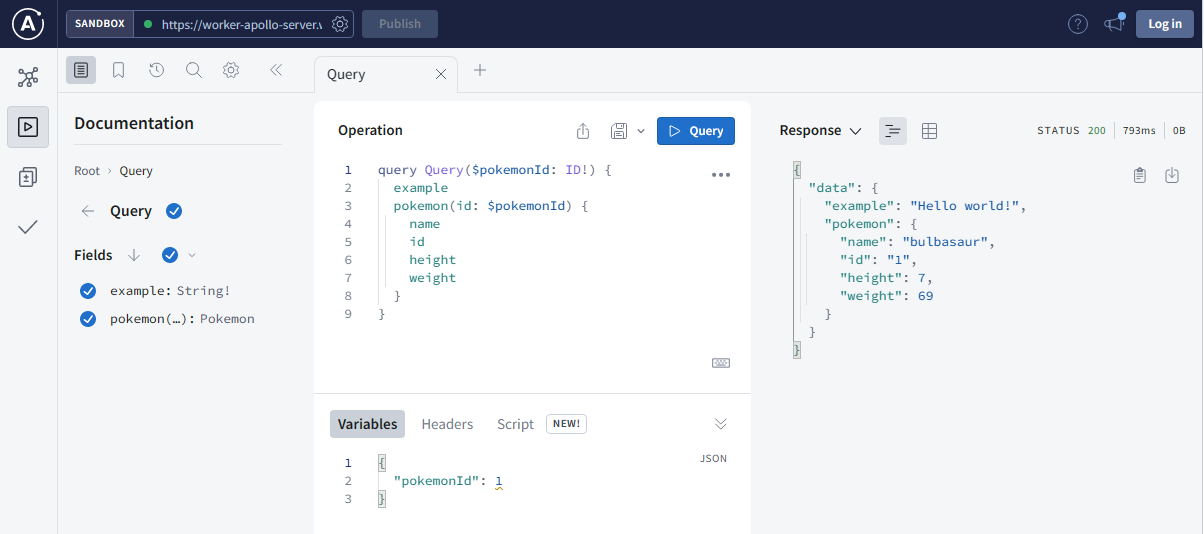Click the documentation search icon
Screen dimensions: 1204x534
click(x=194, y=70)
